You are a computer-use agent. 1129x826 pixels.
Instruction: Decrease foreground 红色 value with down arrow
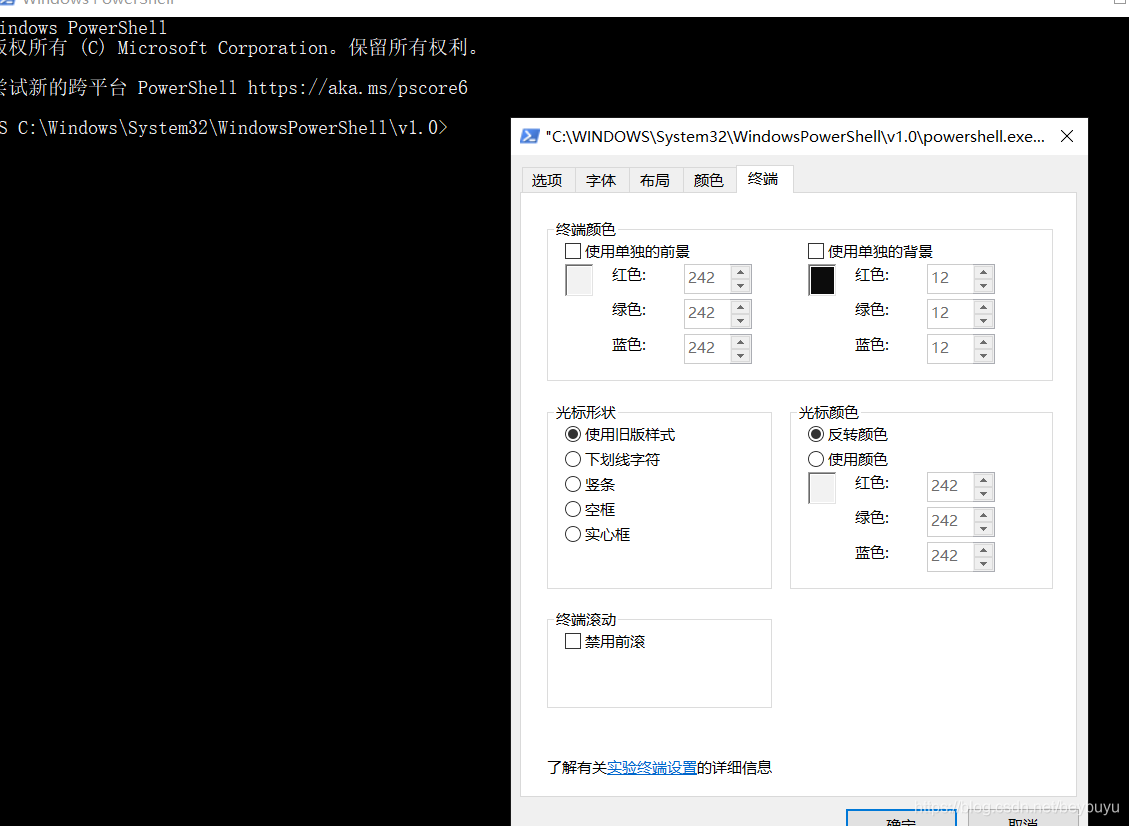(740, 285)
